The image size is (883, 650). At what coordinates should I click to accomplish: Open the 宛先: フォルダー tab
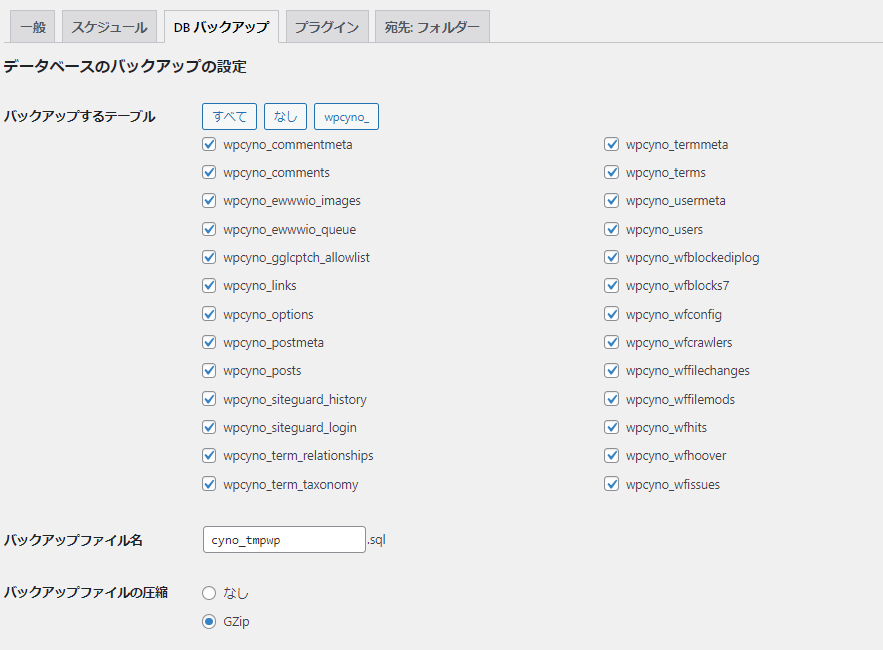coord(432,26)
